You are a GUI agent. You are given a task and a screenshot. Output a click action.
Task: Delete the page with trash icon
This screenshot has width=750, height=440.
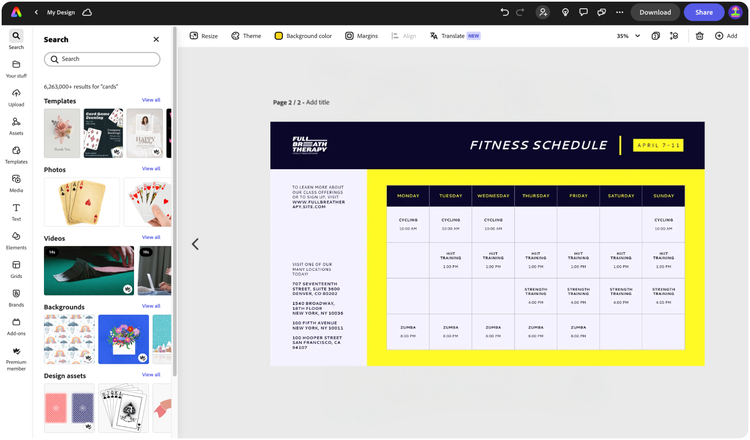(699, 36)
